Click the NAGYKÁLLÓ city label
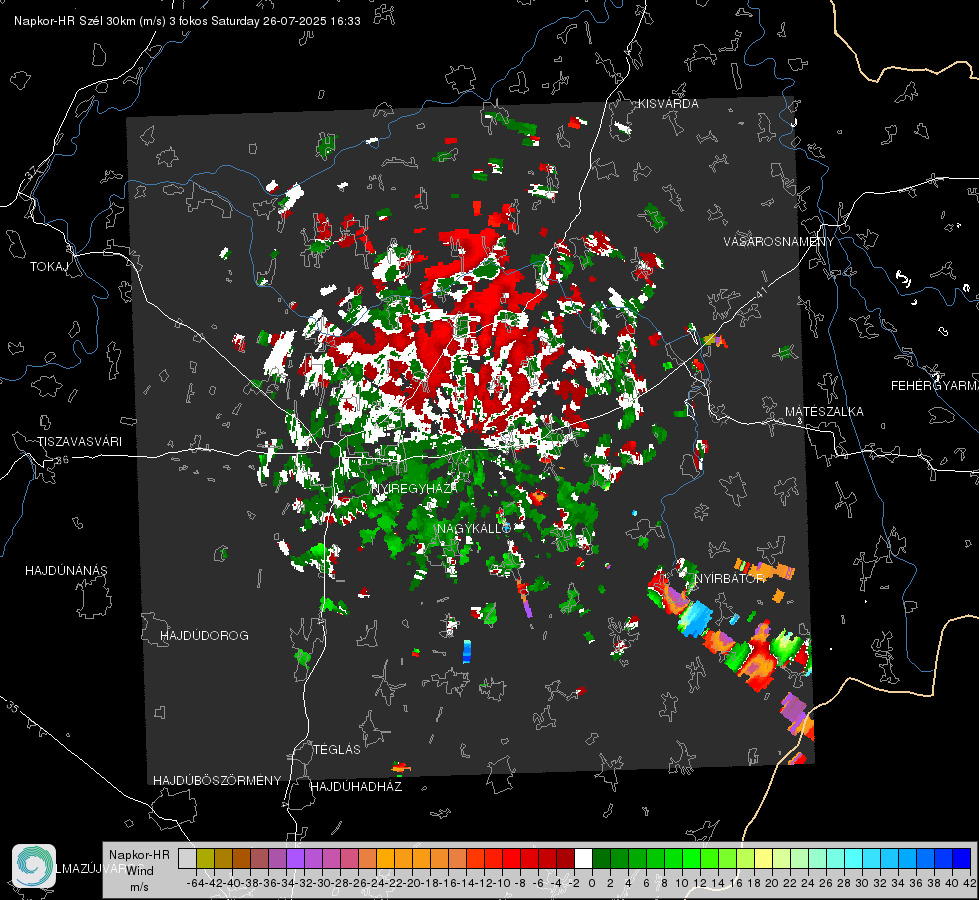The height and width of the screenshot is (900, 979). [474, 528]
